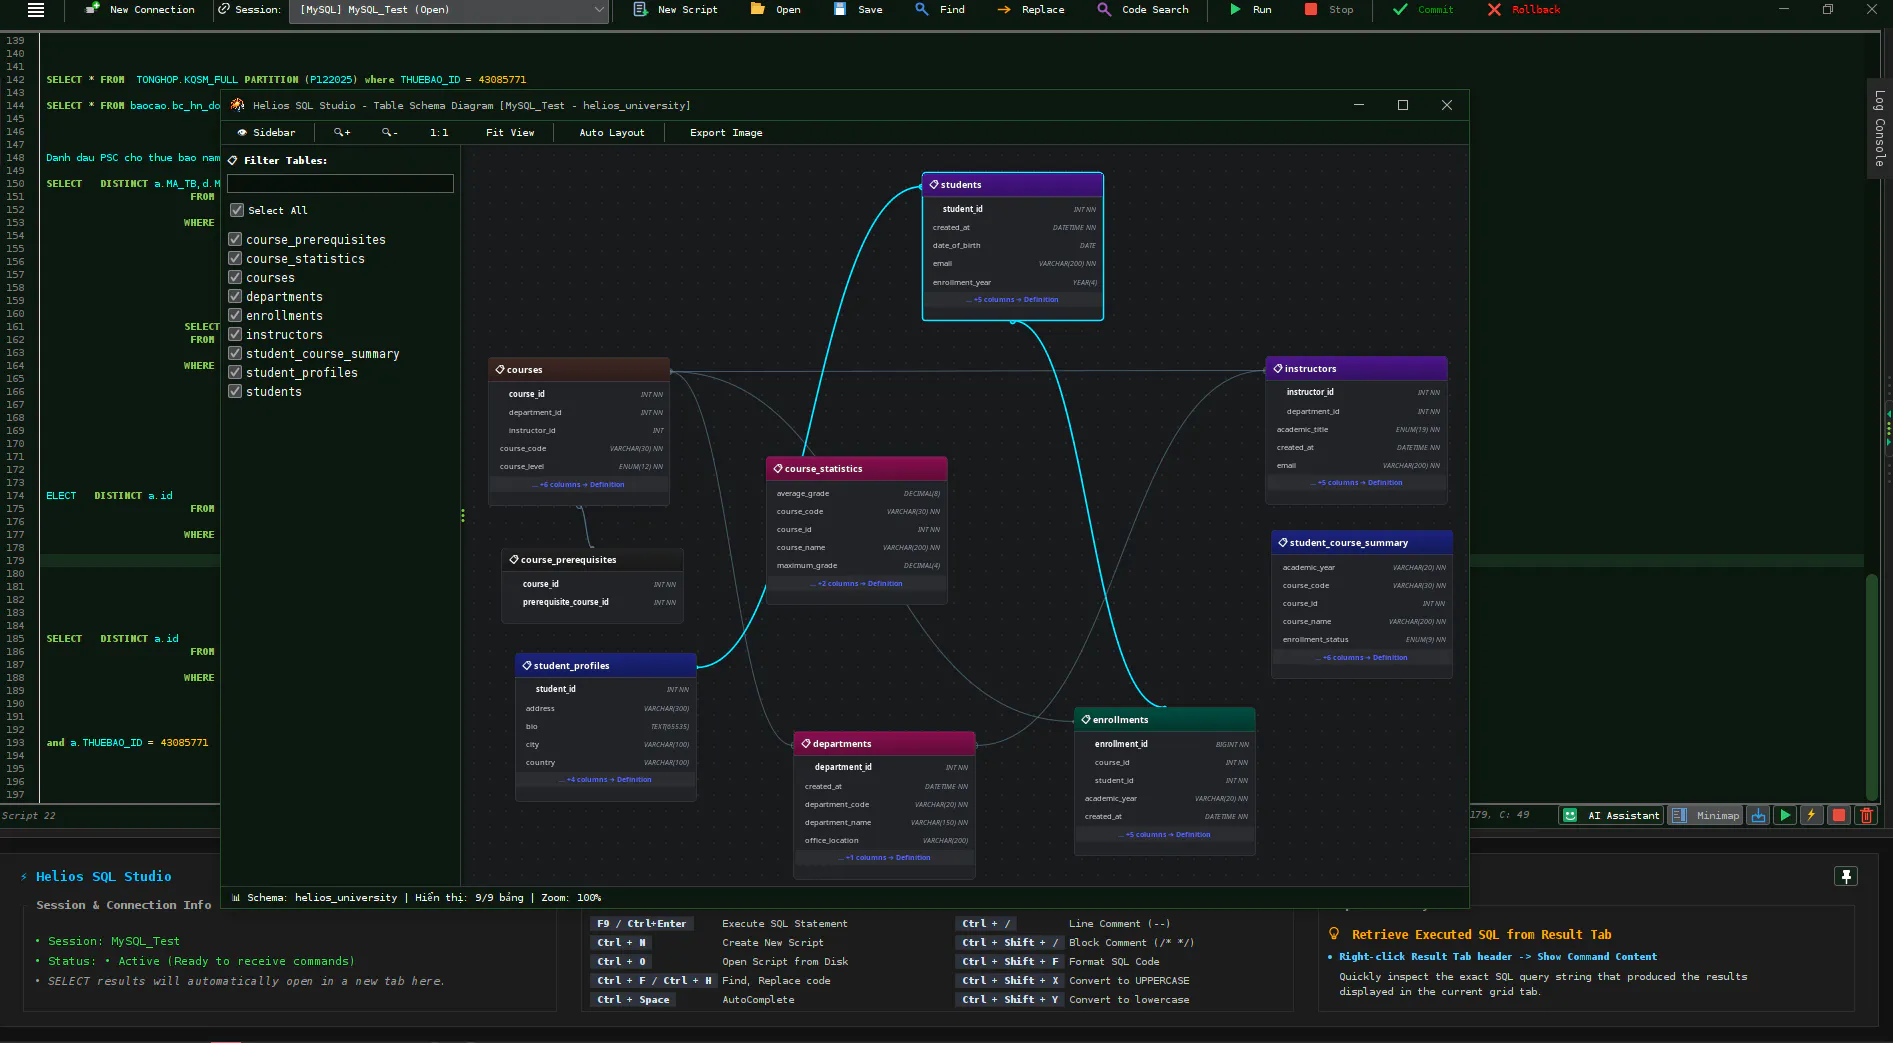Click the blue download-to-tray icon
The image size is (1893, 1043).
coord(1758,815)
